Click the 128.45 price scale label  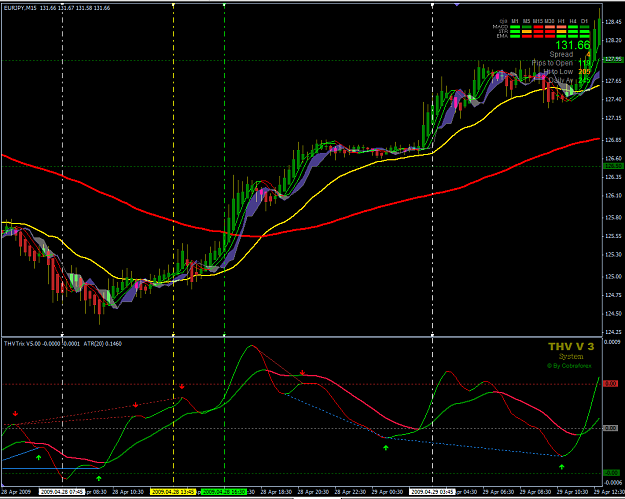tap(613, 22)
